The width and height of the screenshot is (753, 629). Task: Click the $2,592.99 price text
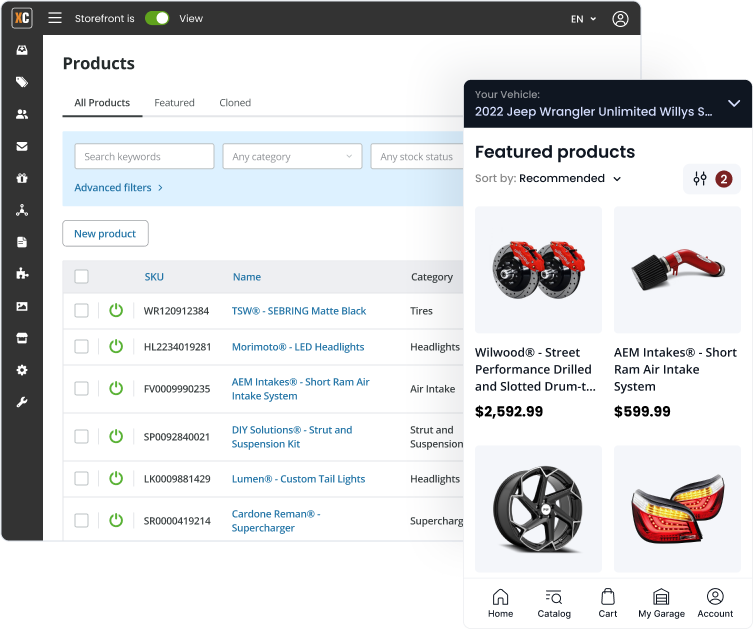tap(509, 411)
